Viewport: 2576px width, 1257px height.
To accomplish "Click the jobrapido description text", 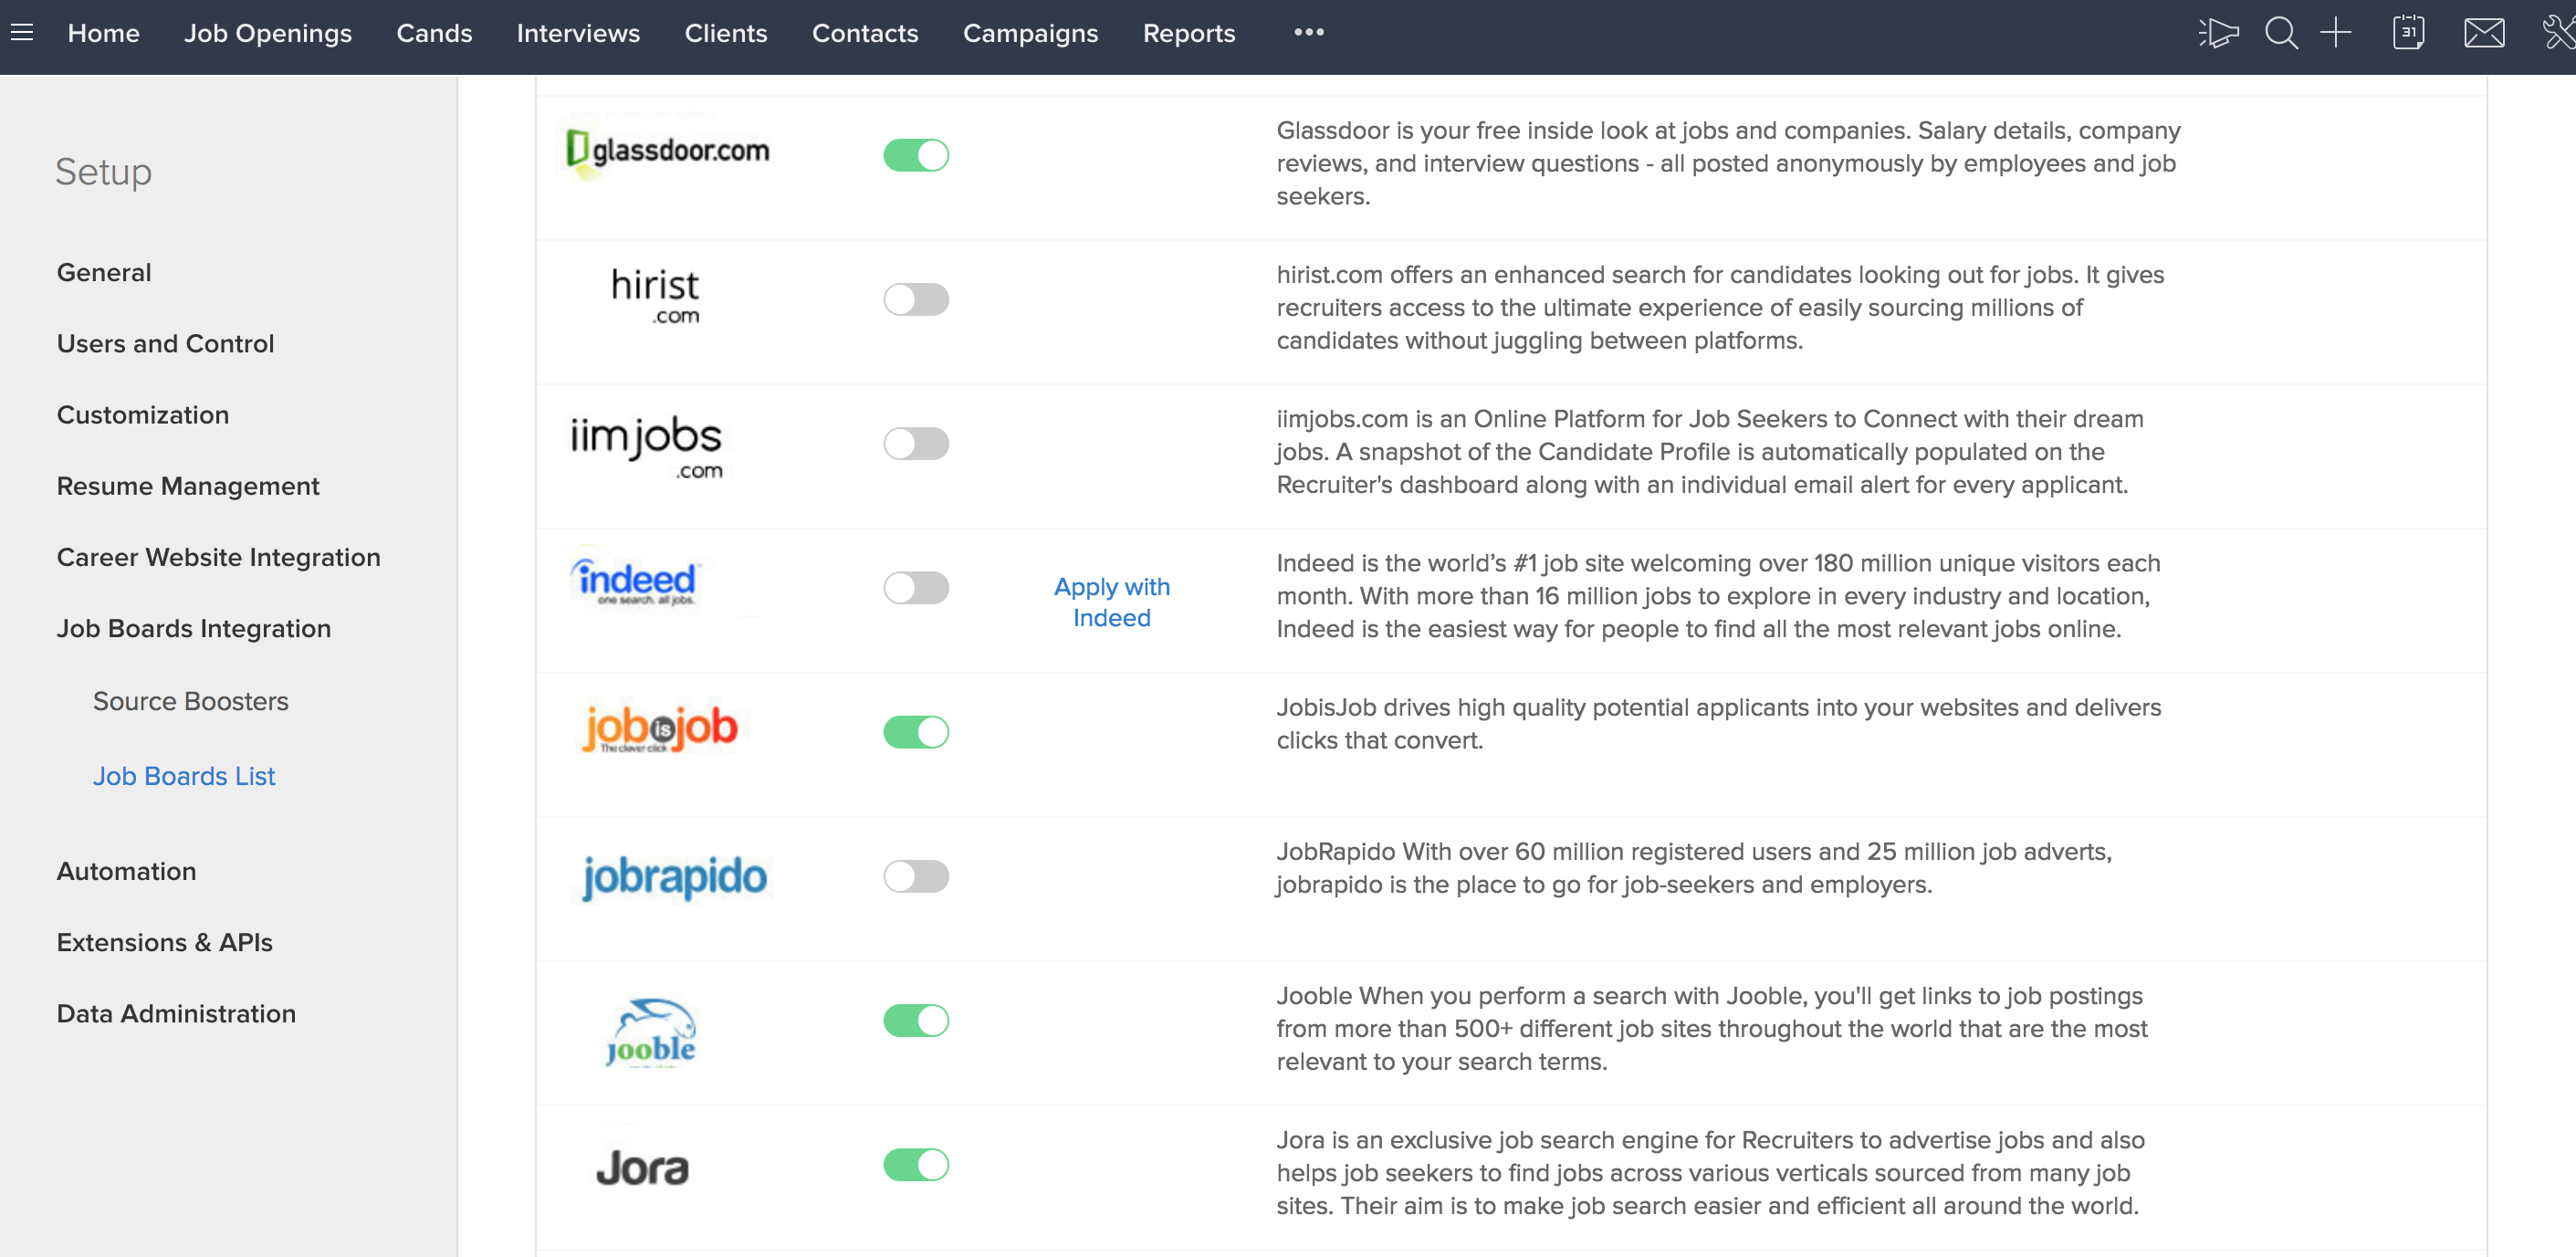I will (x=1694, y=868).
